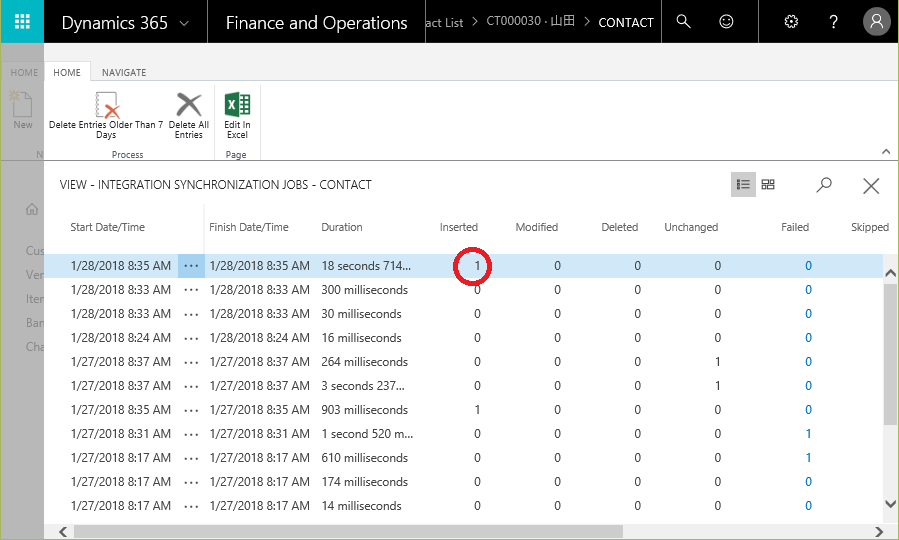
Task: Click the CONTACT breadcrumb
Action: point(626,22)
